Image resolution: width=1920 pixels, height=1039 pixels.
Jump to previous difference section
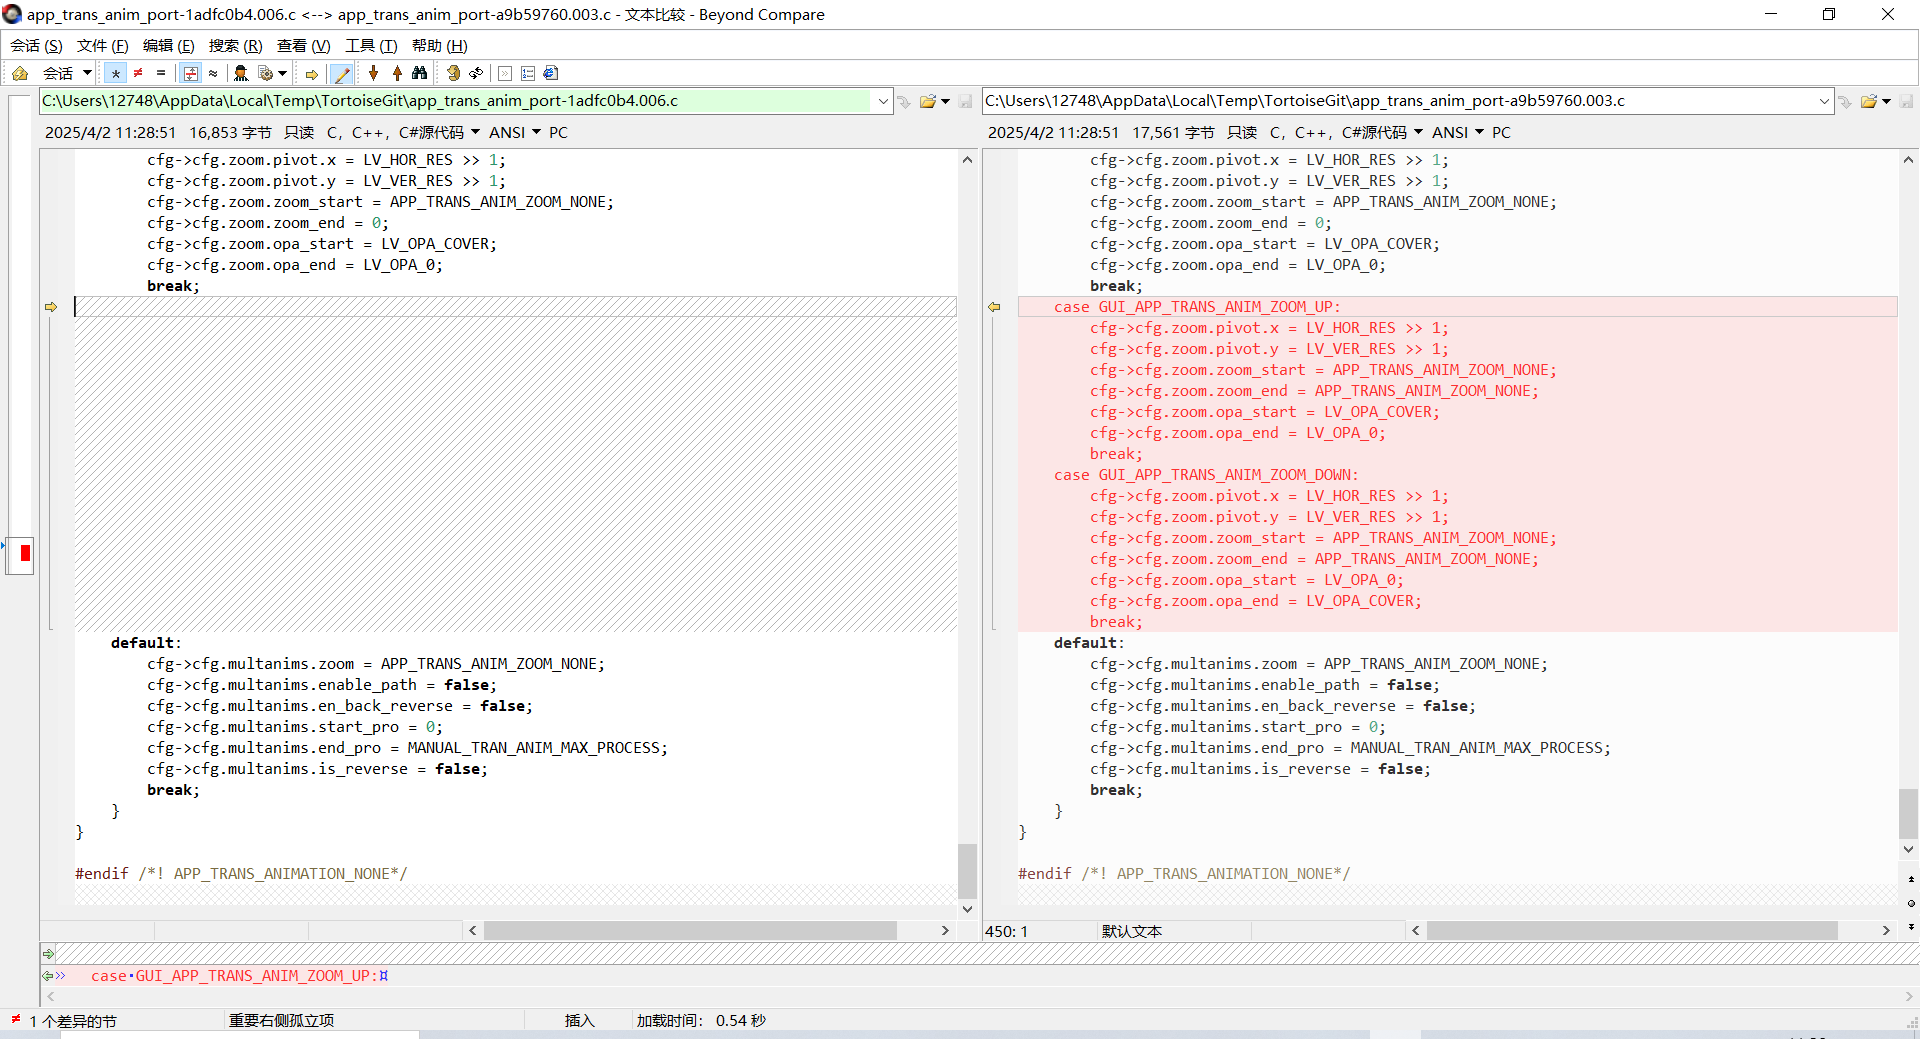click(397, 73)
